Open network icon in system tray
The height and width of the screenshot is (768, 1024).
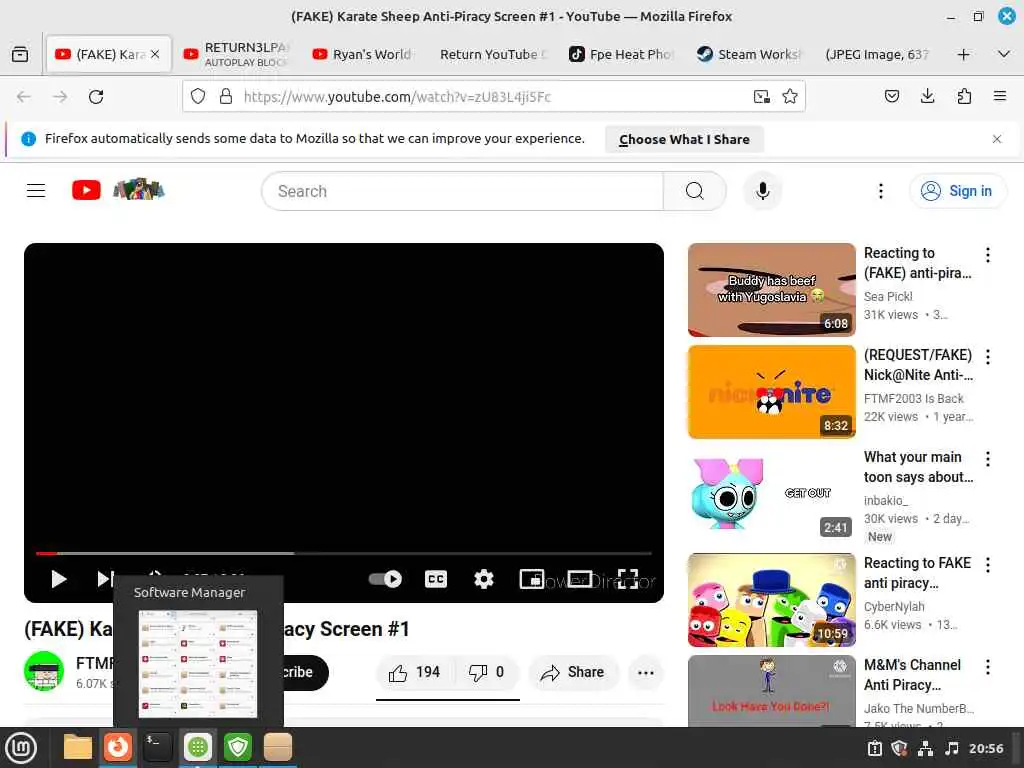tap(925, 748)
